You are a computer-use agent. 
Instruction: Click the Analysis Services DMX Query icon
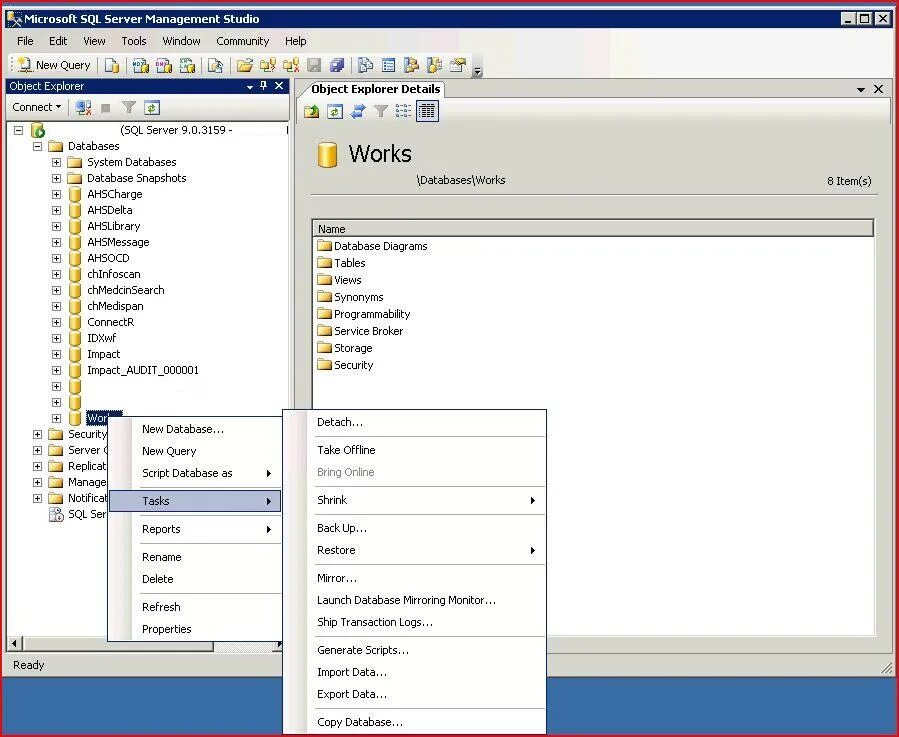click(x=164, y=65)
